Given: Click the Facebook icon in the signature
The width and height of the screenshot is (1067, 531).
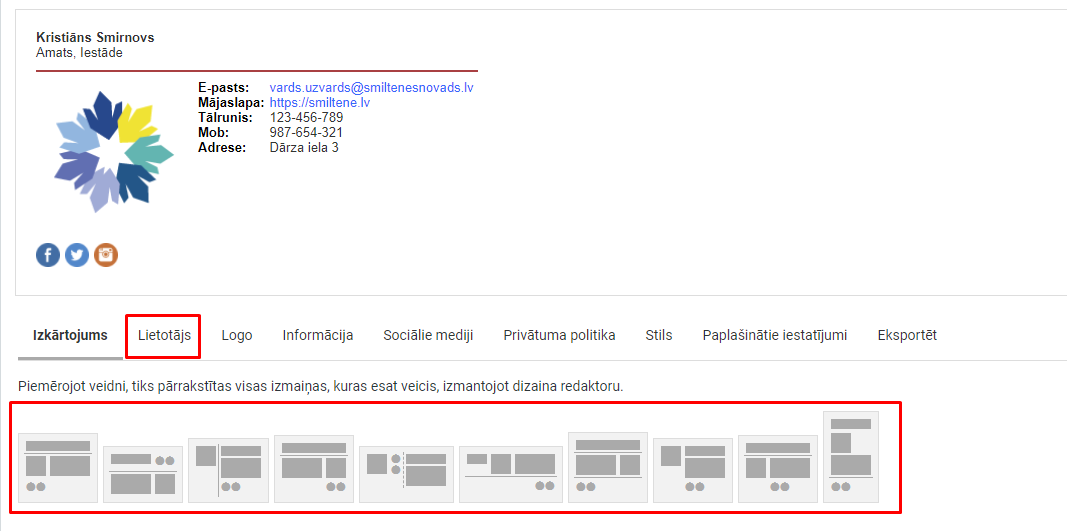Looking at the screenshot, I should click(x=48, y=255).
